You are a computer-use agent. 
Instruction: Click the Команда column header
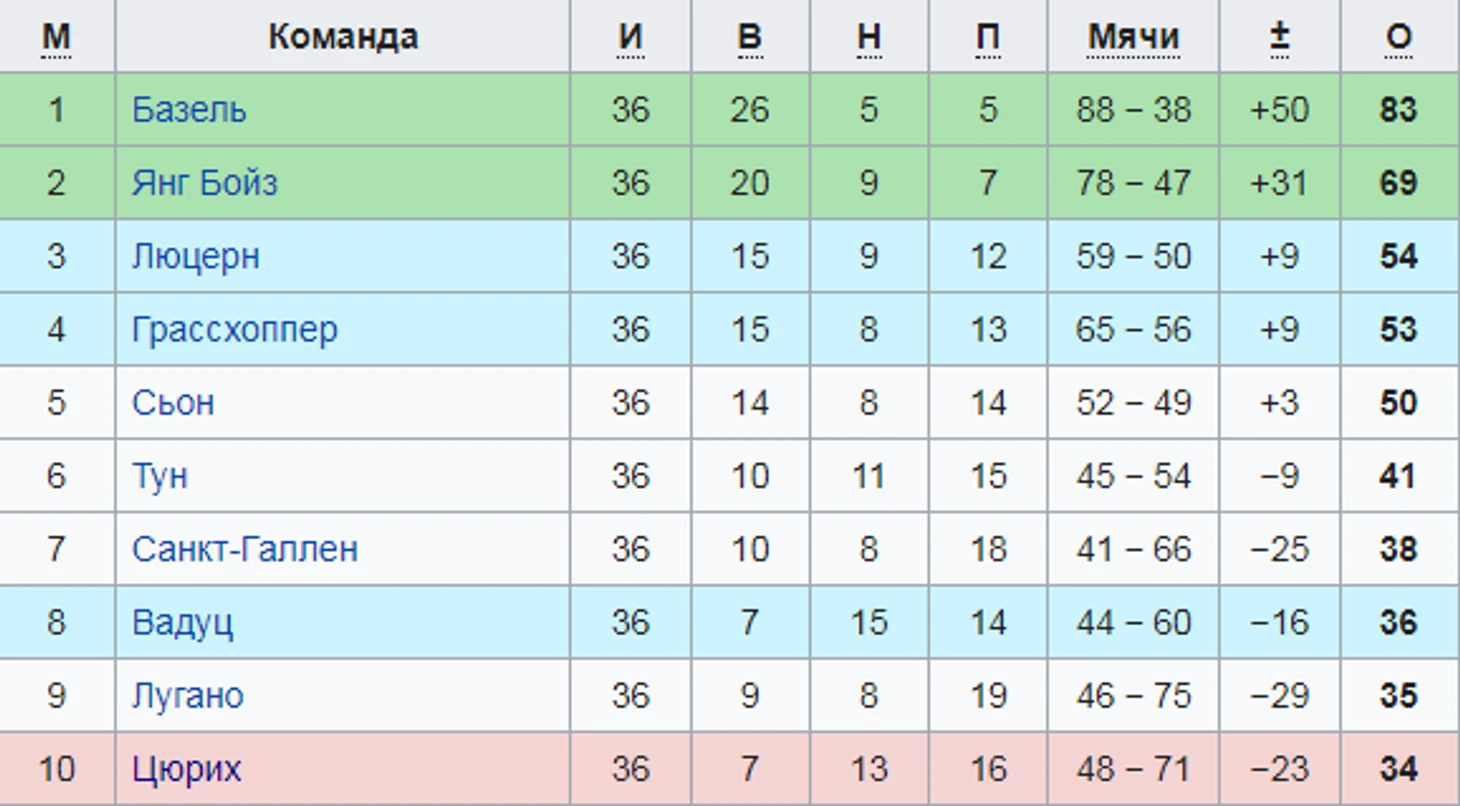pos(343,37)
